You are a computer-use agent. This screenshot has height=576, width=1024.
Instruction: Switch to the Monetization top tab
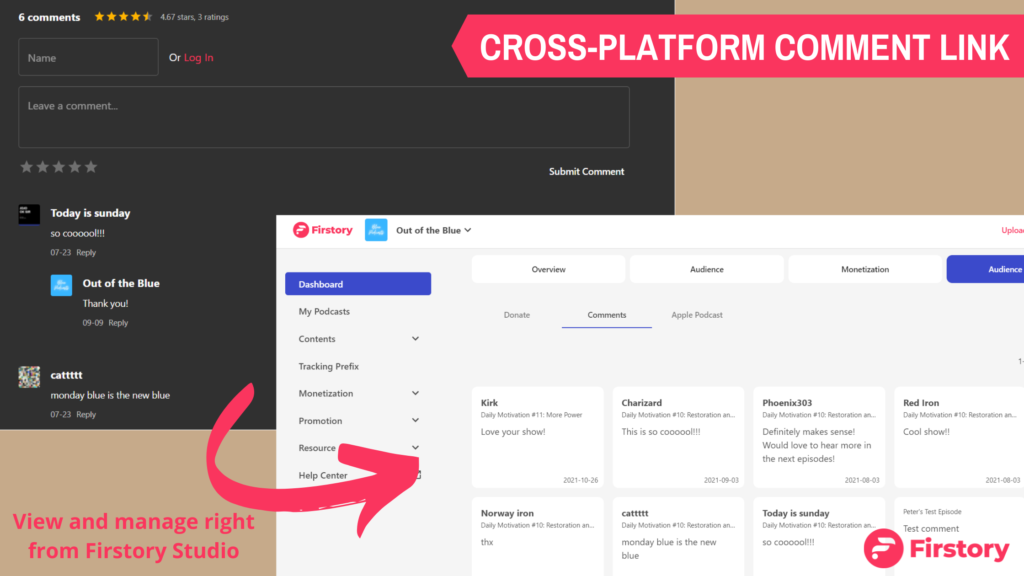[865, 269]
